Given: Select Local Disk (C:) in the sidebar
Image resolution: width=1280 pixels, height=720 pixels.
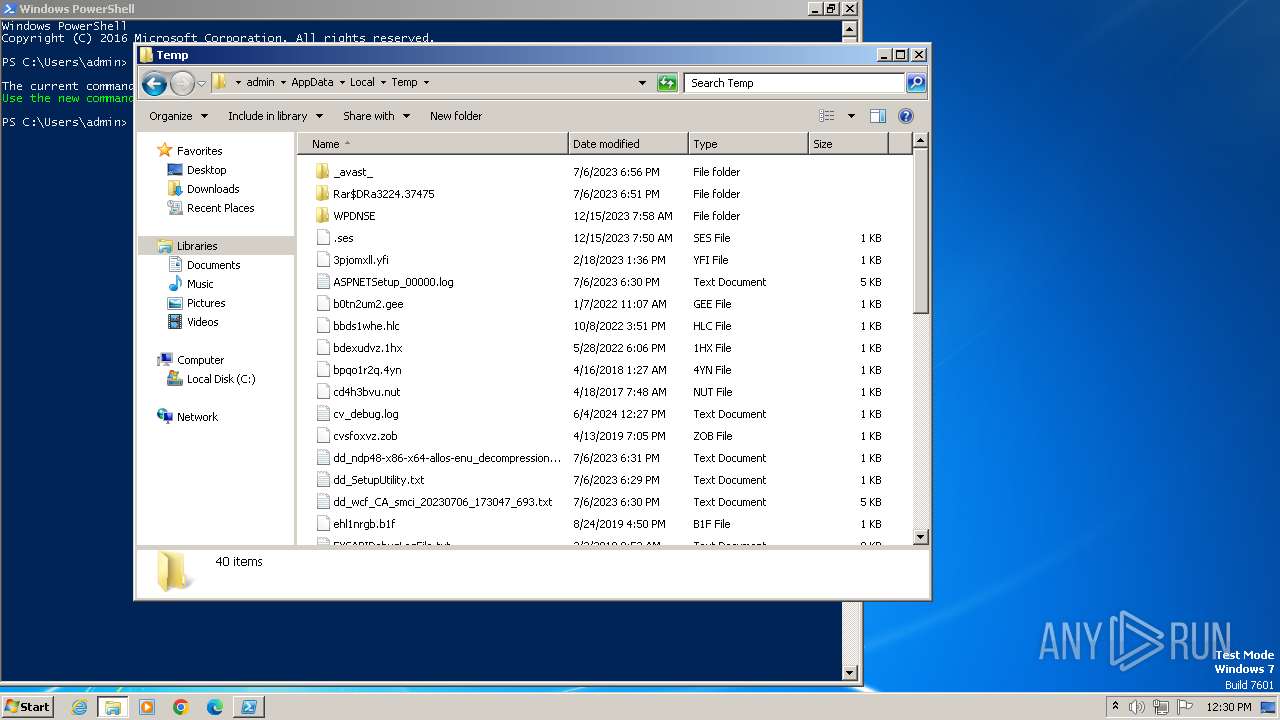Looking at the screenshot, I should [x=221, y=379].
